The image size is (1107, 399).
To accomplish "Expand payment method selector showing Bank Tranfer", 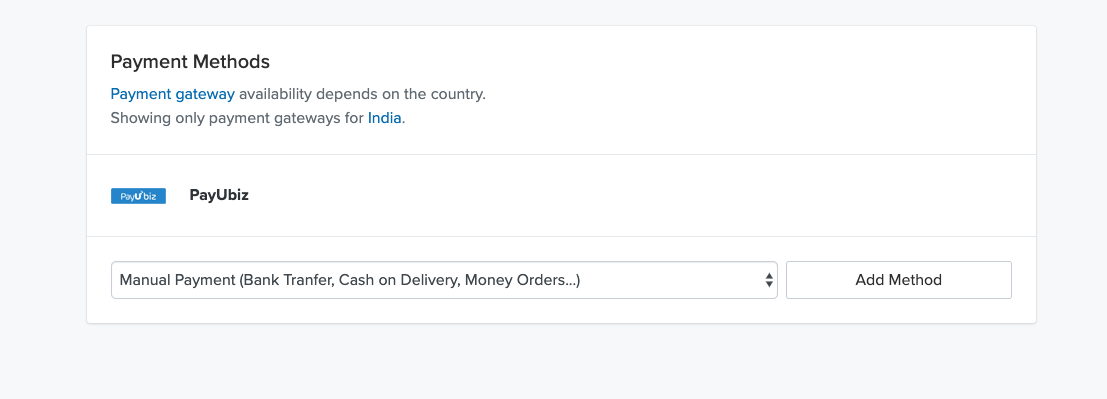I will click(444, 280).
